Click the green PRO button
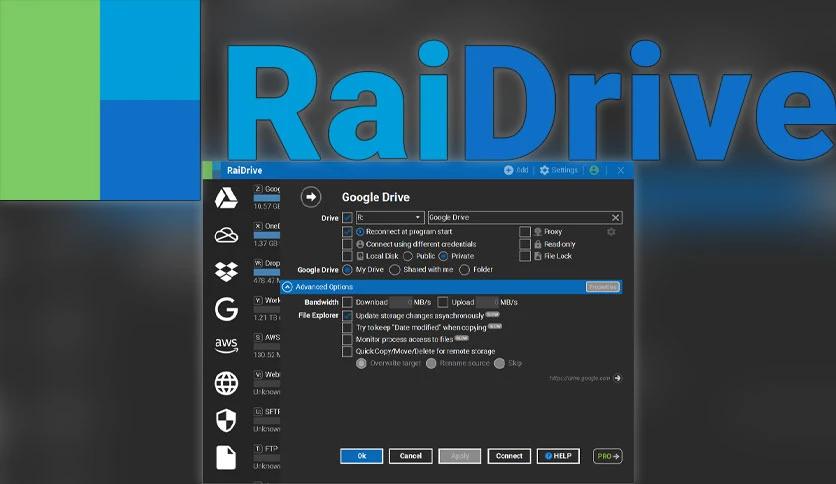 (x=608, y=456)
